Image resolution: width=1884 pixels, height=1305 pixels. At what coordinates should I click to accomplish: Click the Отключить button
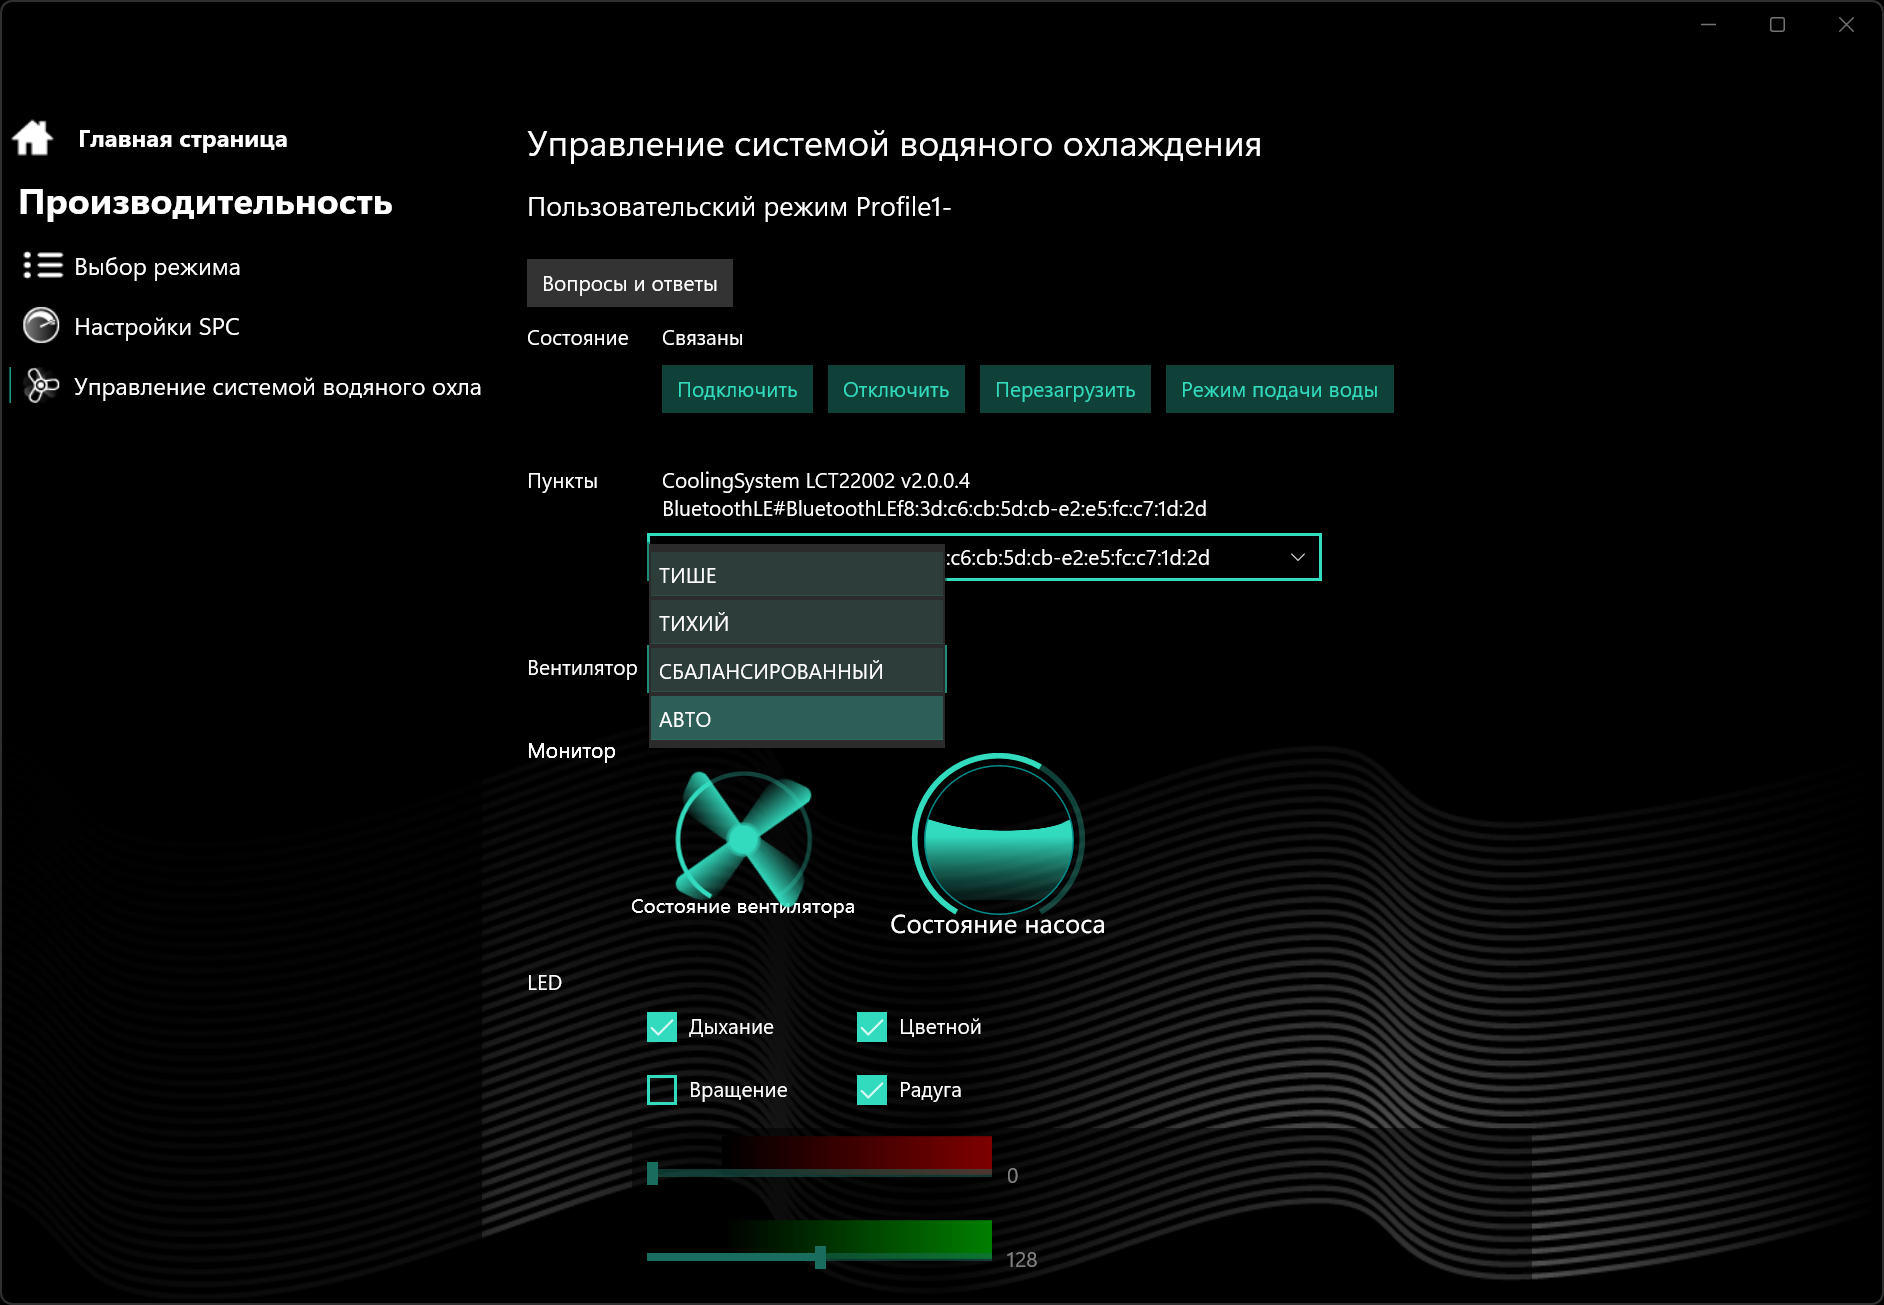(896, 389)
